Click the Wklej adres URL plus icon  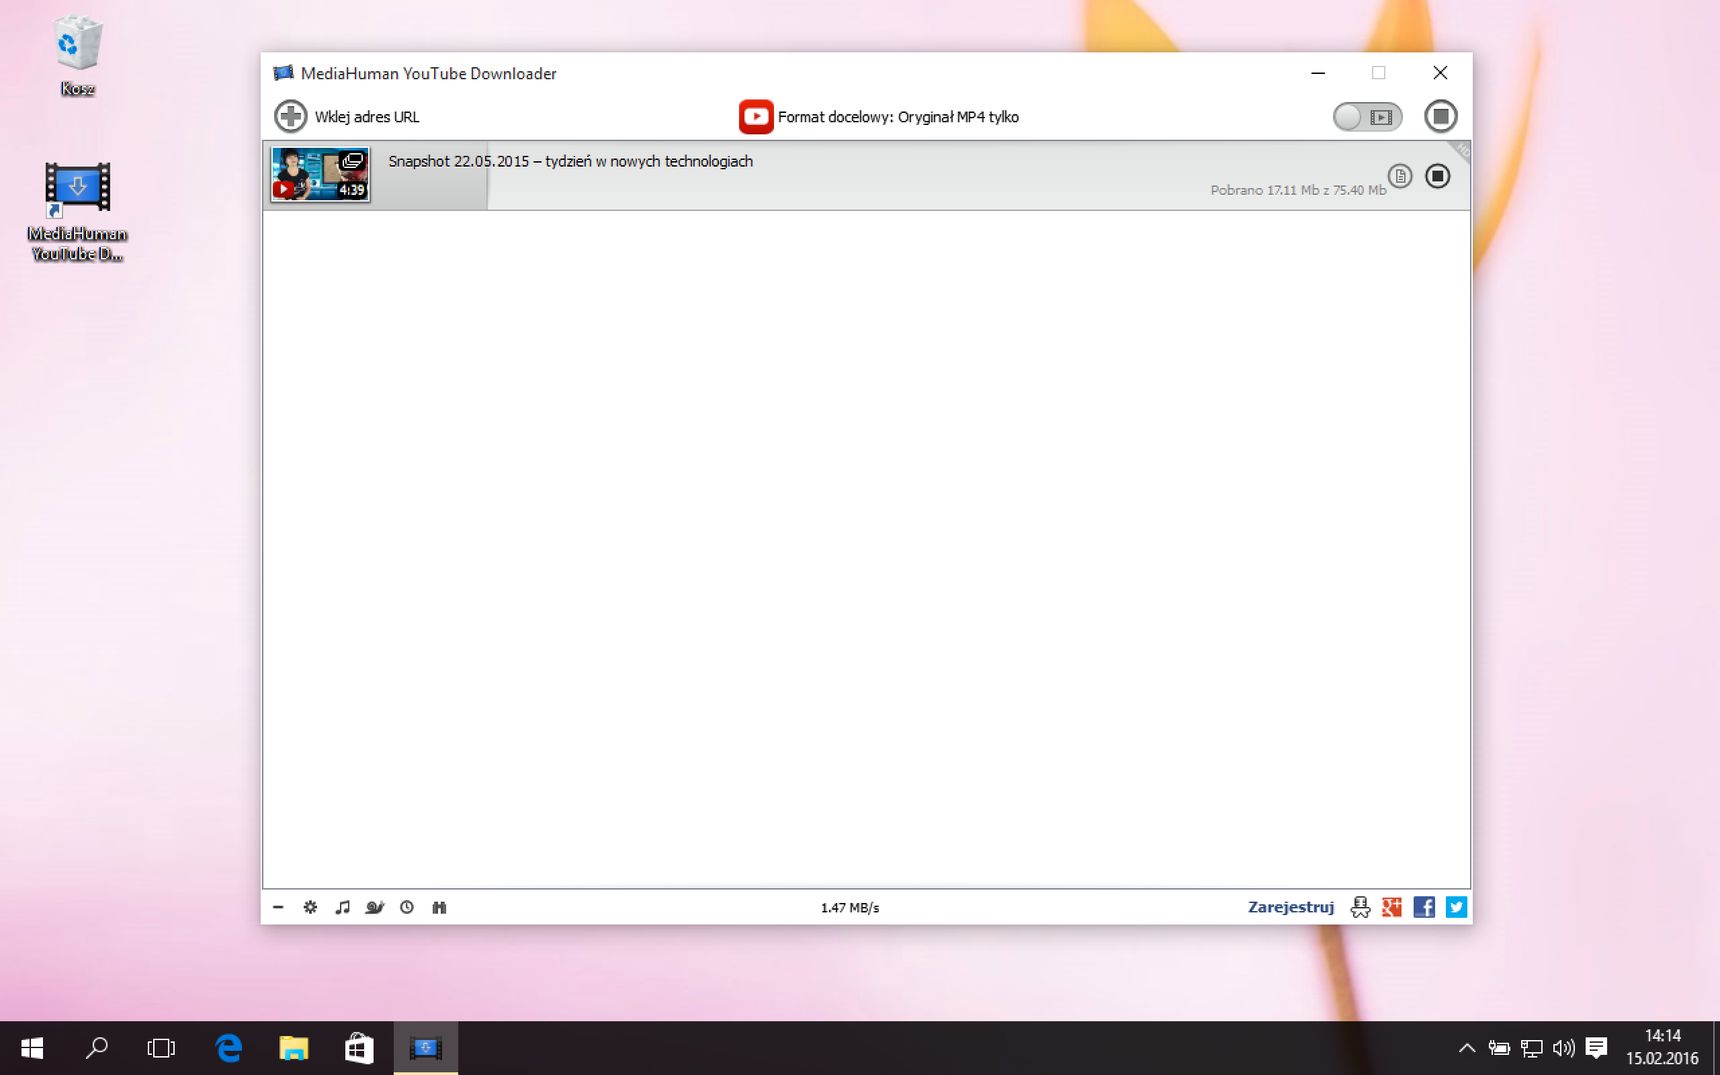(291, 116)
